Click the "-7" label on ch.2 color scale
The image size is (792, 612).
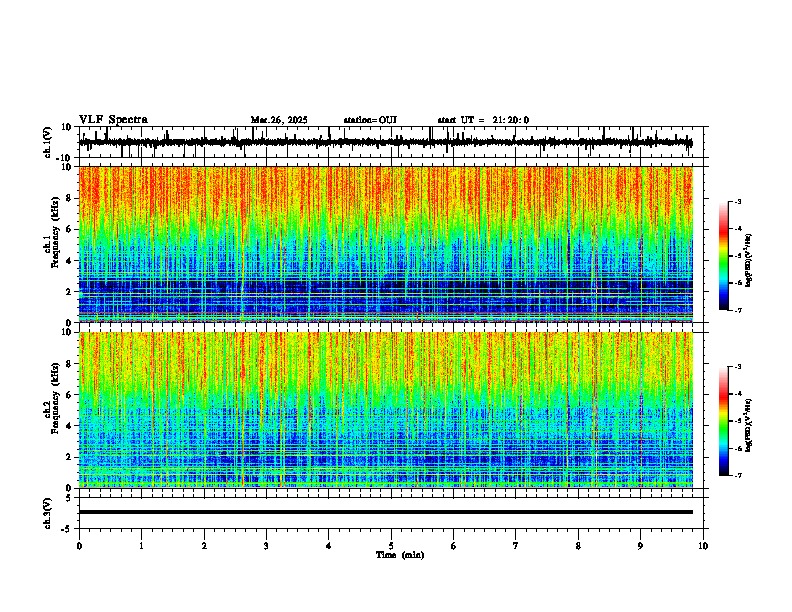point(738,475)
